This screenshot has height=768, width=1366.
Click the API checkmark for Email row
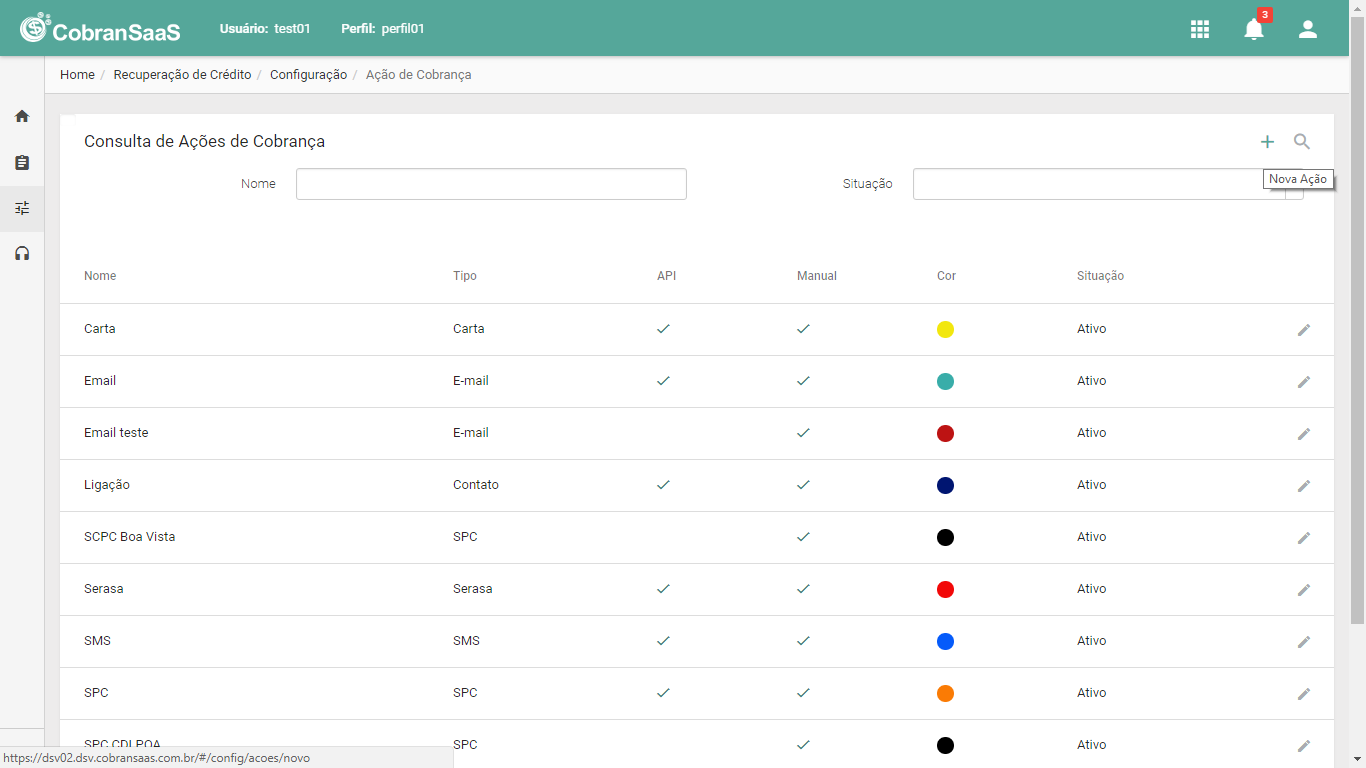tap(663, 381)
